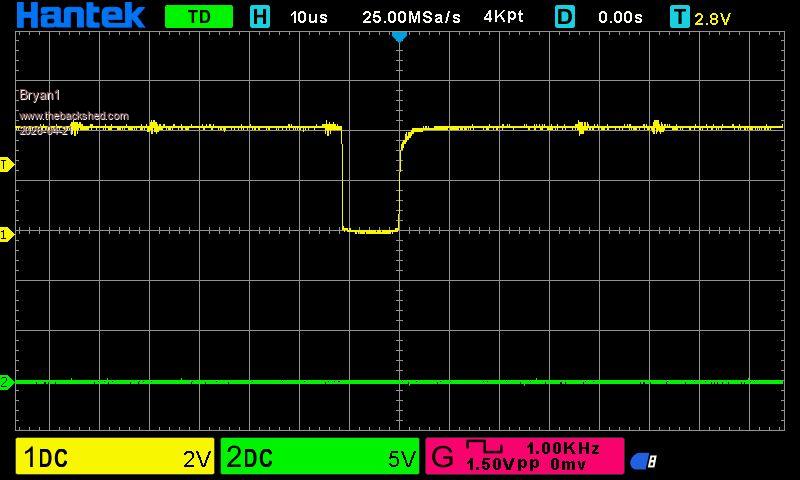Image resolution: width=800 pixels, height=480 pixels.
Task: Open the 10us timebase setting
Action: (311, 17)
